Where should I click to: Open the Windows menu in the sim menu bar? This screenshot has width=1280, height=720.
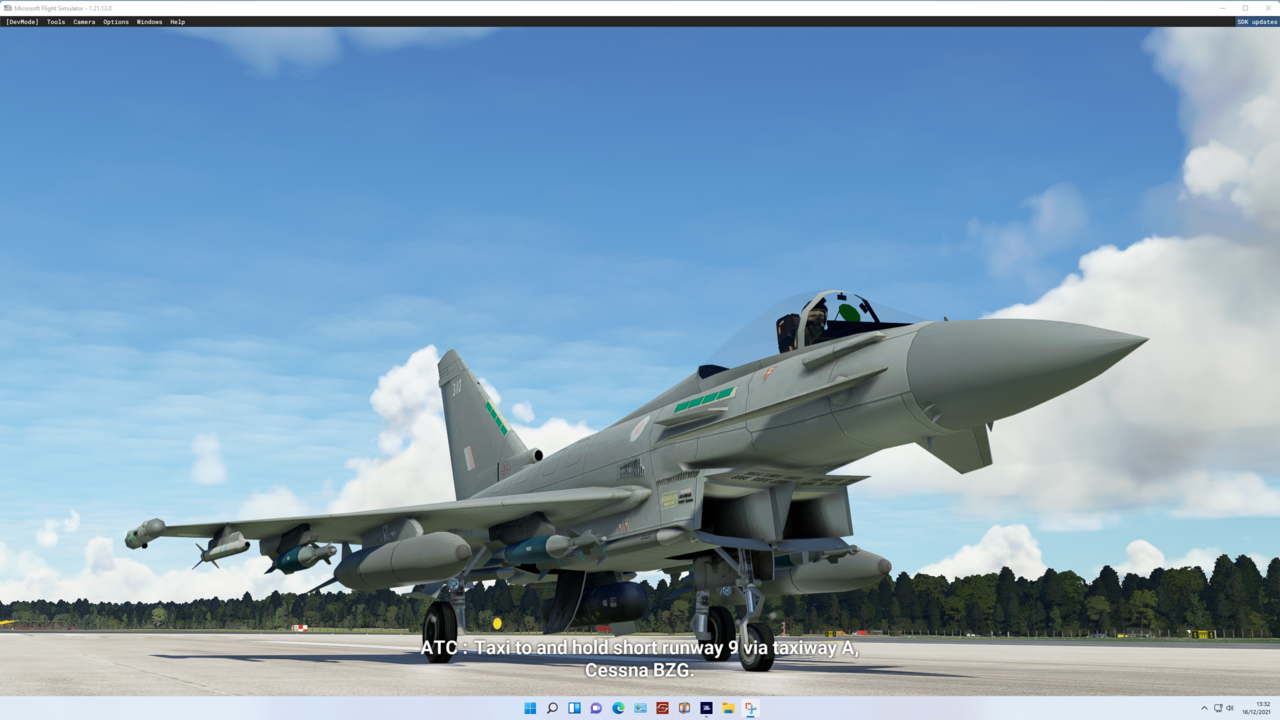click(149, 21)
